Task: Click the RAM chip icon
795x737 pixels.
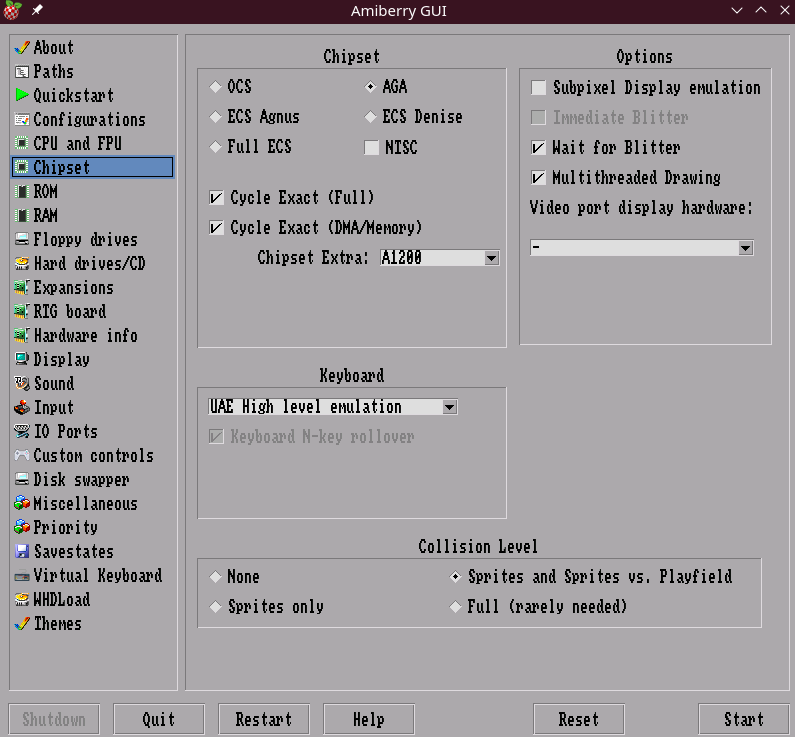Action: click(22, 215)
